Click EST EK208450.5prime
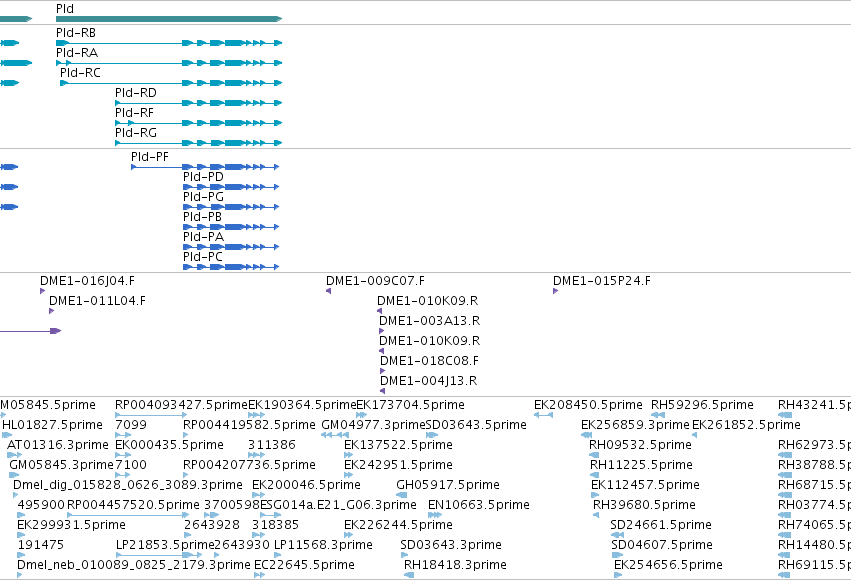The image size is (851, 580). point(588,406)
